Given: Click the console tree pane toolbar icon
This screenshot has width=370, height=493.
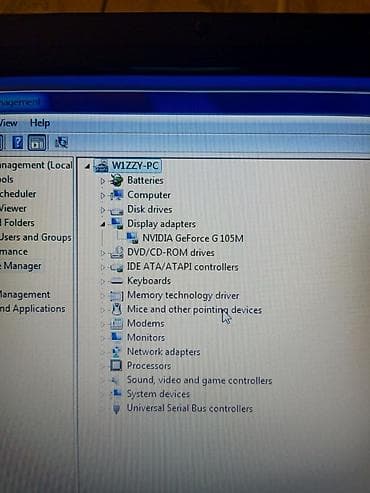Looking at the screenshot, I should tap(37, 143).
